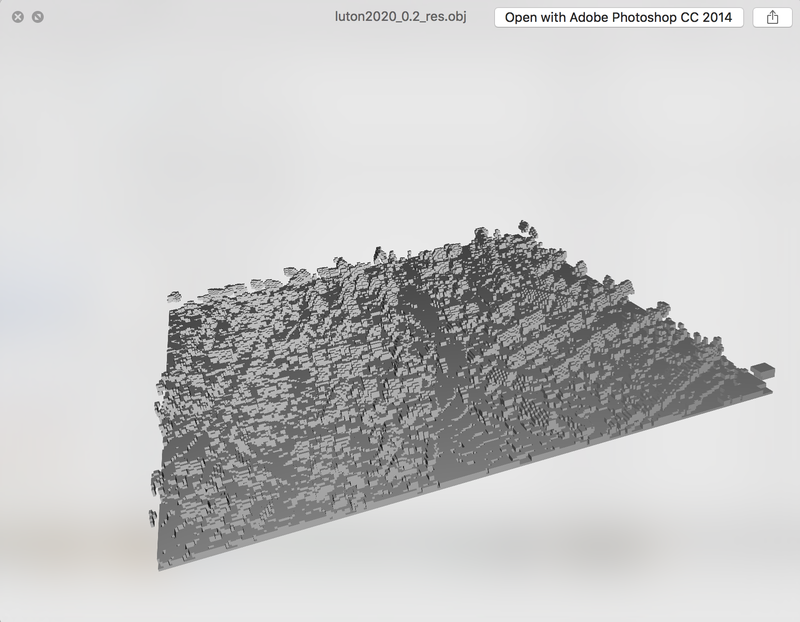Open file with Adobe Photoshop CC 2014

[x=618, y=17]
